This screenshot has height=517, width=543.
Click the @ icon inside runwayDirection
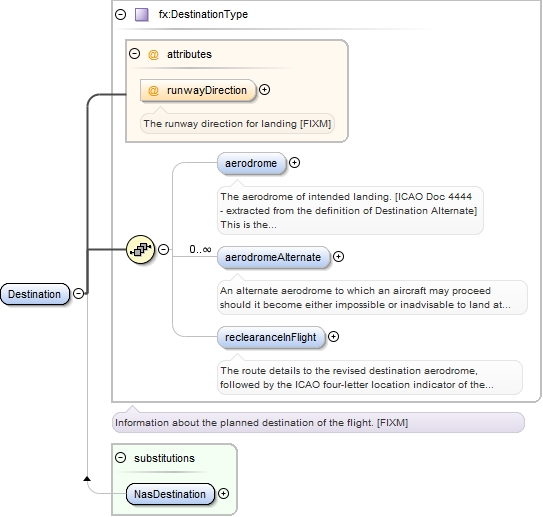[153, 90]
